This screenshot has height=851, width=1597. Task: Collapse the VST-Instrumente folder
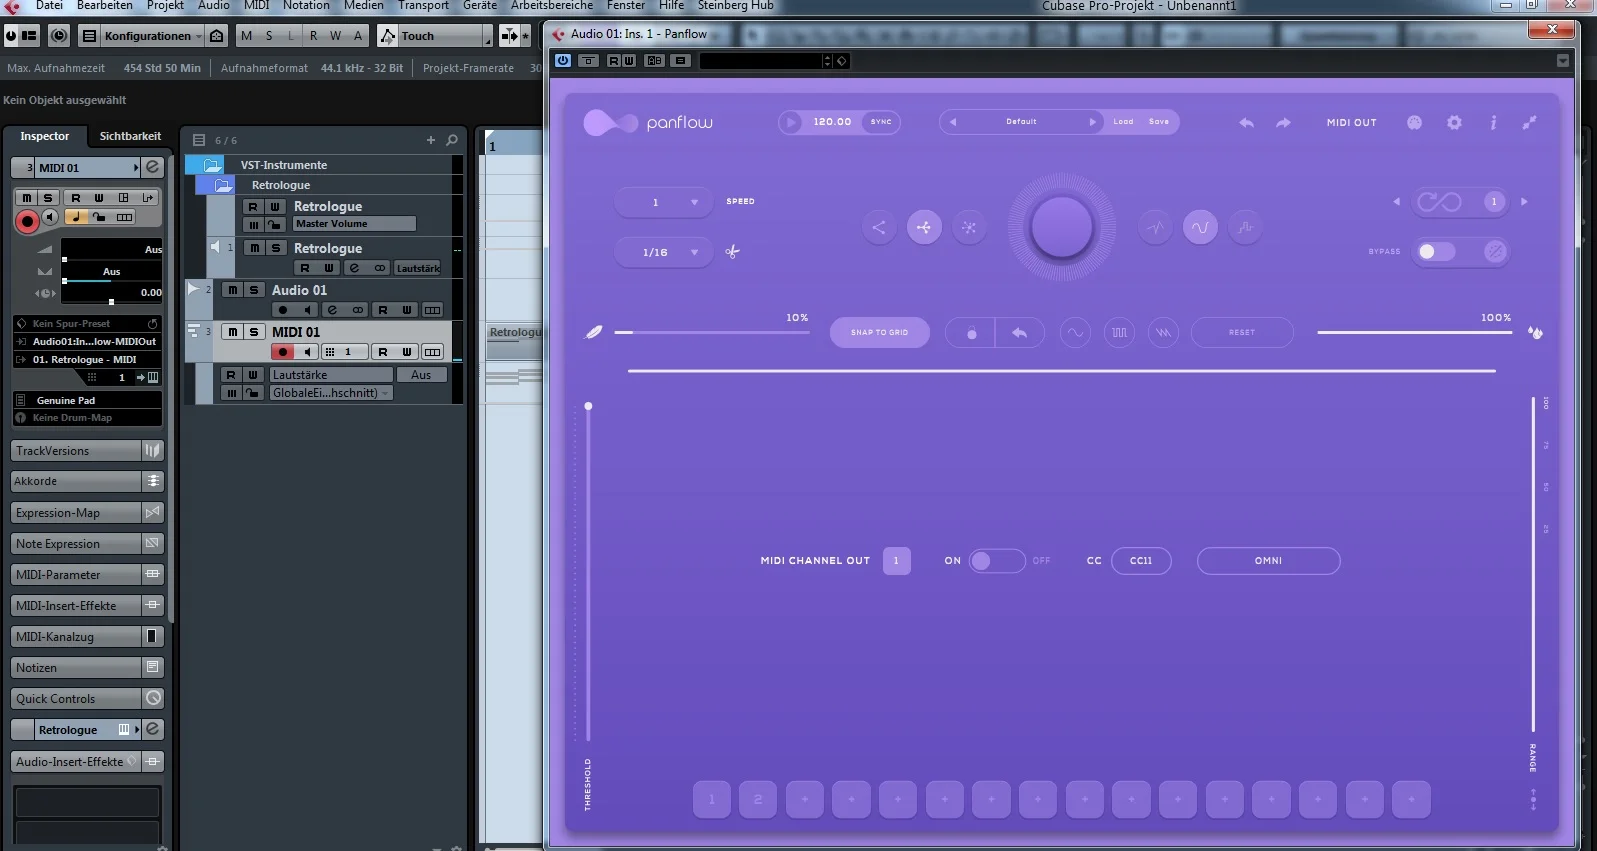click(212, 165)
